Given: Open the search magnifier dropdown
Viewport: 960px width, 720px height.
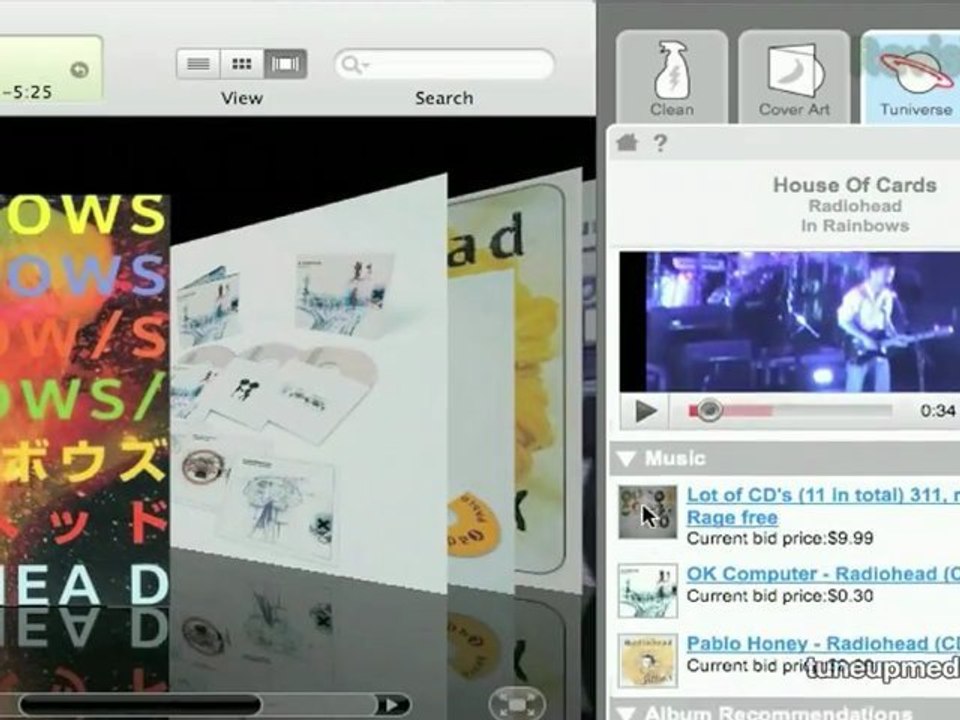Looking at the screenshot, I should click(354, 64).
